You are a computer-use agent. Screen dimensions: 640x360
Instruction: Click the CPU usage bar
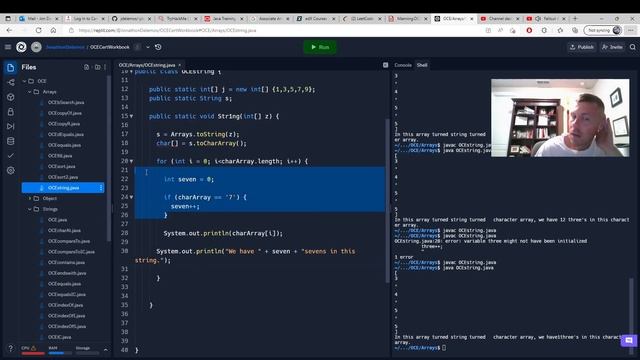[x=33, y=353]
